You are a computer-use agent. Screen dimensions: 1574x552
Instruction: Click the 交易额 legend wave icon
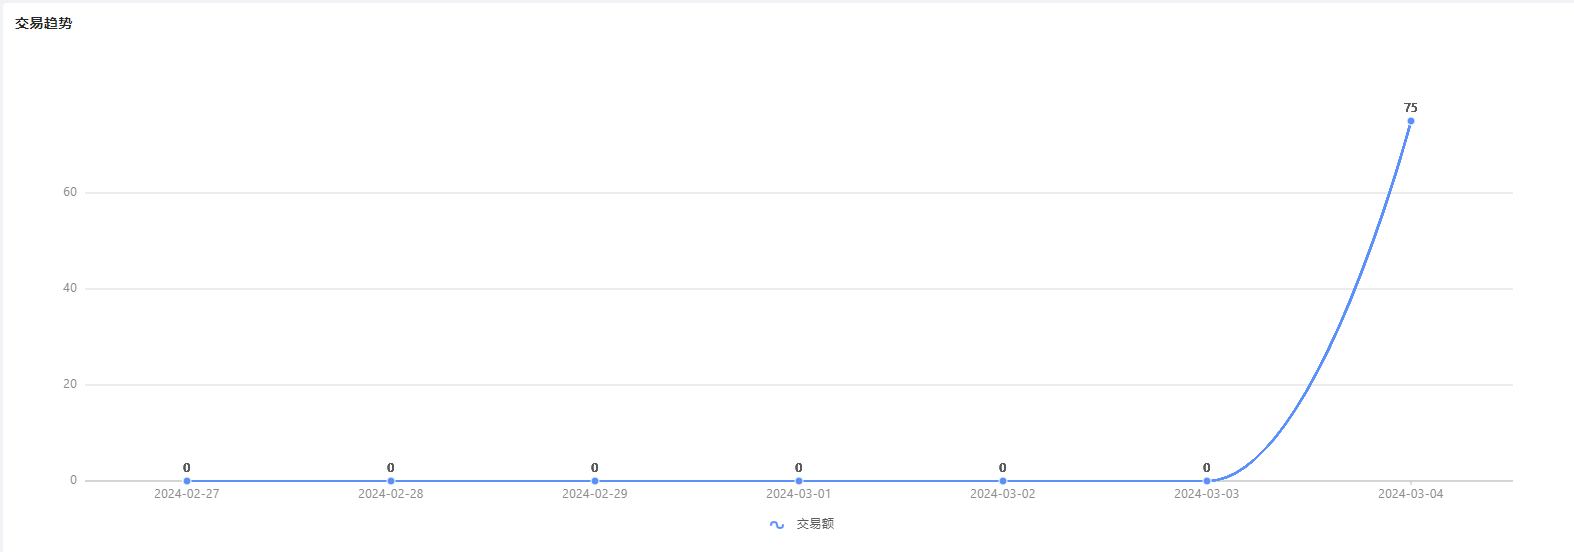coord(777,525)
